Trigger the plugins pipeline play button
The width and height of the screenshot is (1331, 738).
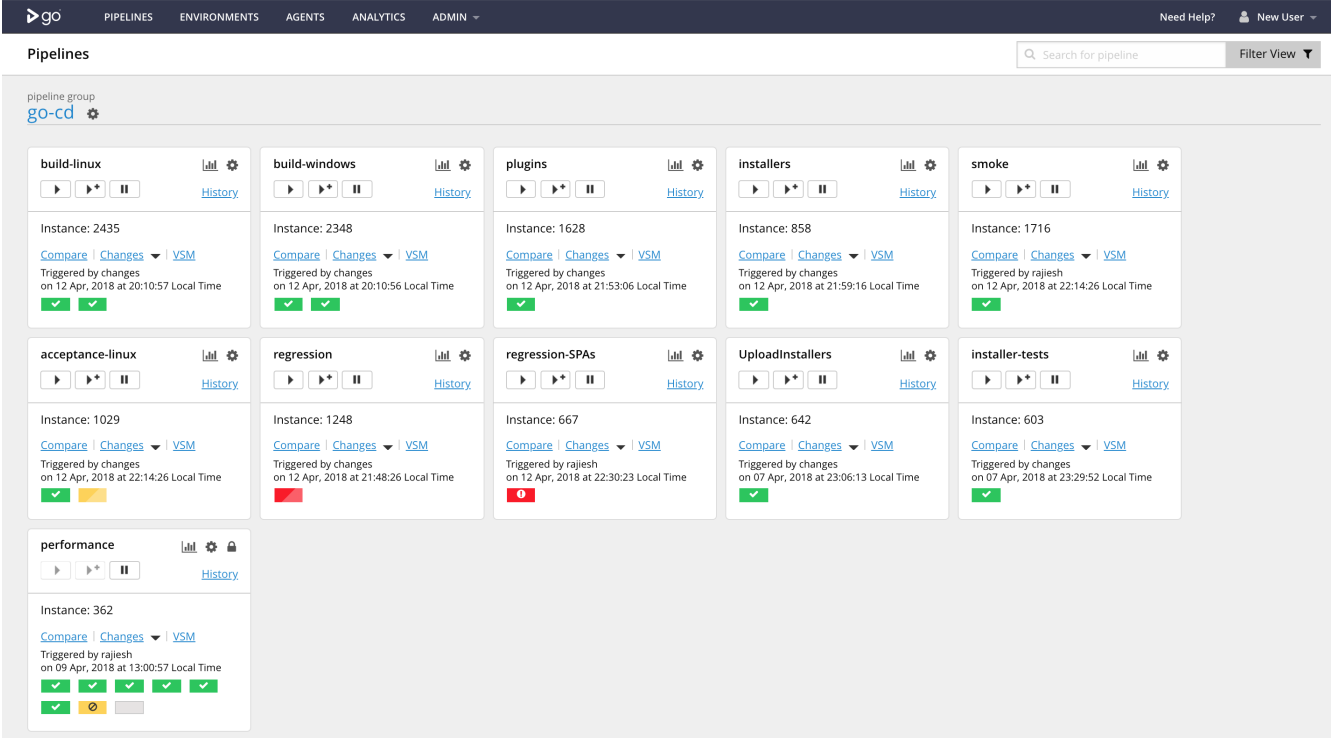point(521,189)
